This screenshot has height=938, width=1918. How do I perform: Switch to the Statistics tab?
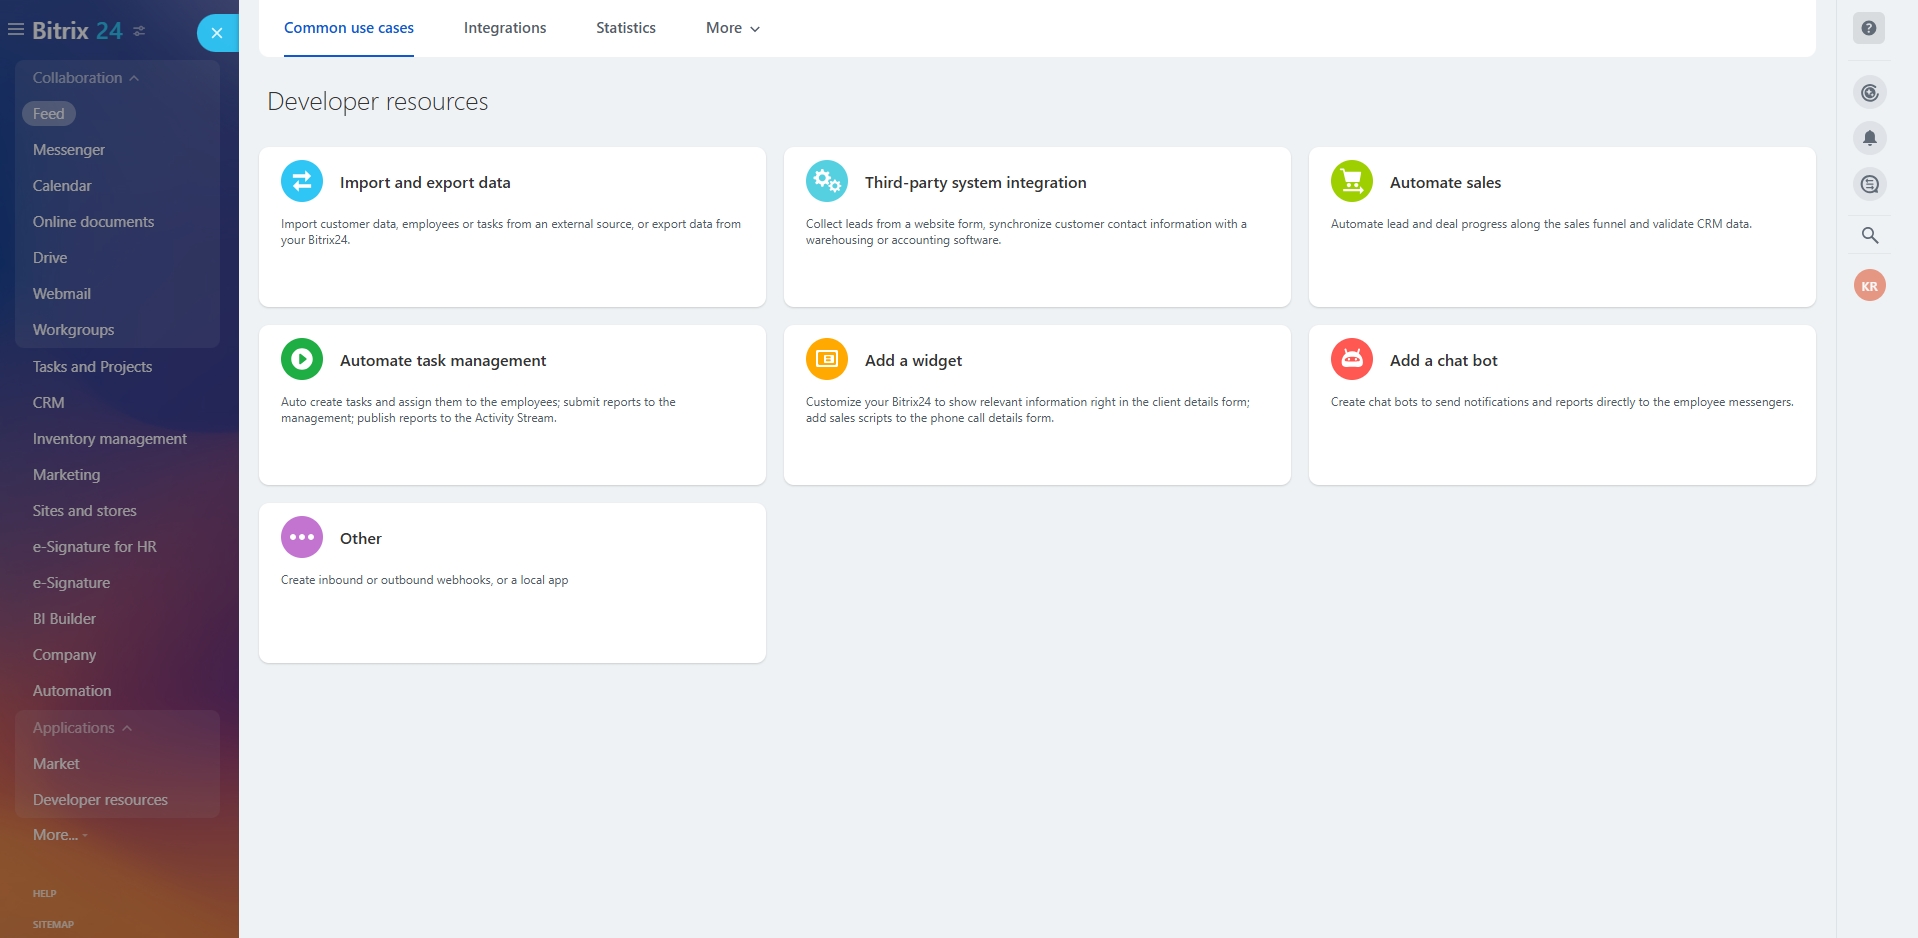tap(625, 28)
